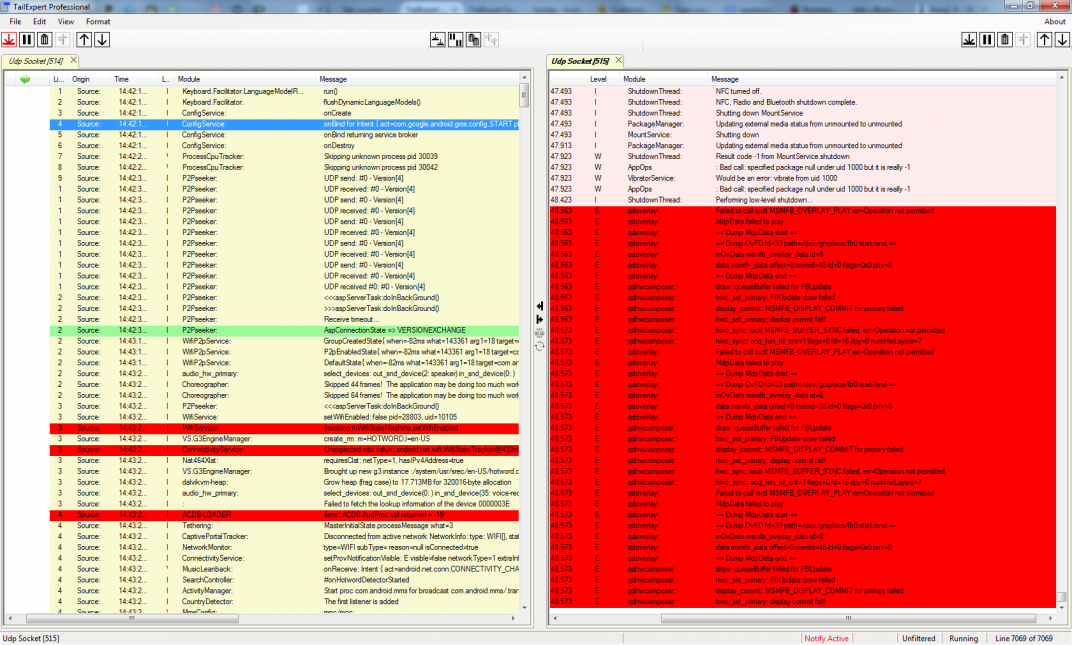Screen dimensions: 1072x645
Task: Click the down arrow in right toolbar
Action: coord(1062,39)
